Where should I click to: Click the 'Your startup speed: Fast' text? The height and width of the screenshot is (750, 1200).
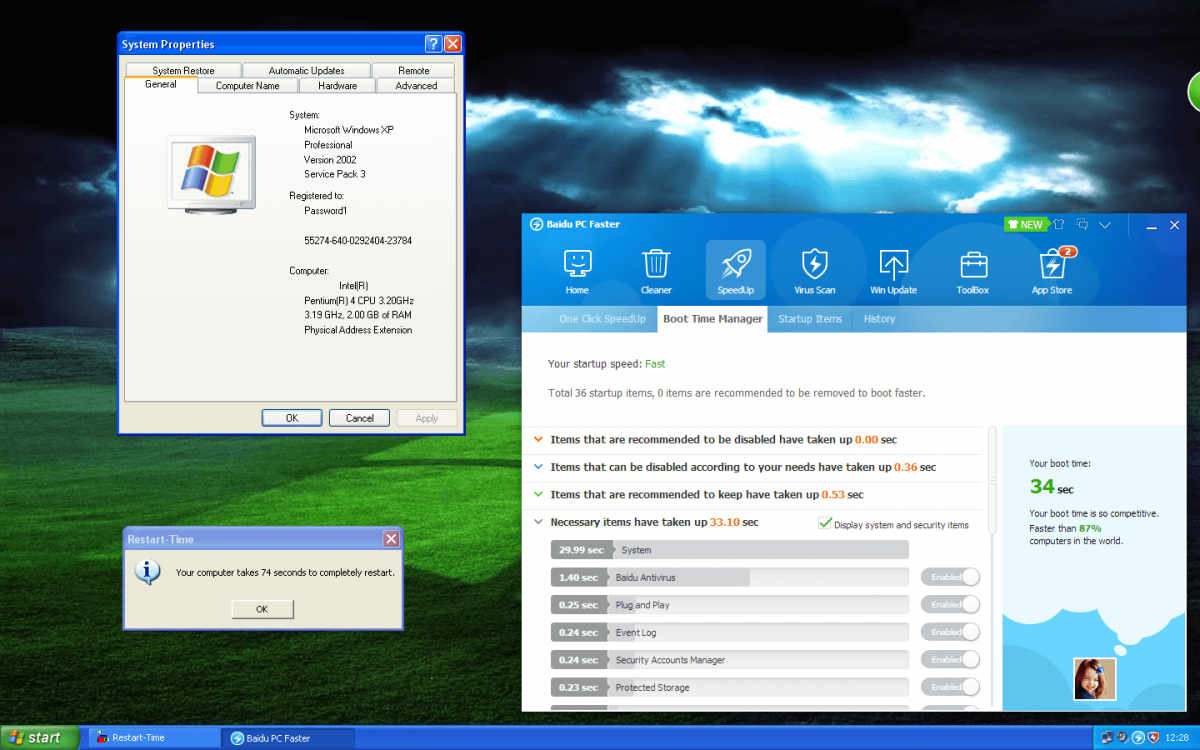coord(606,364)
